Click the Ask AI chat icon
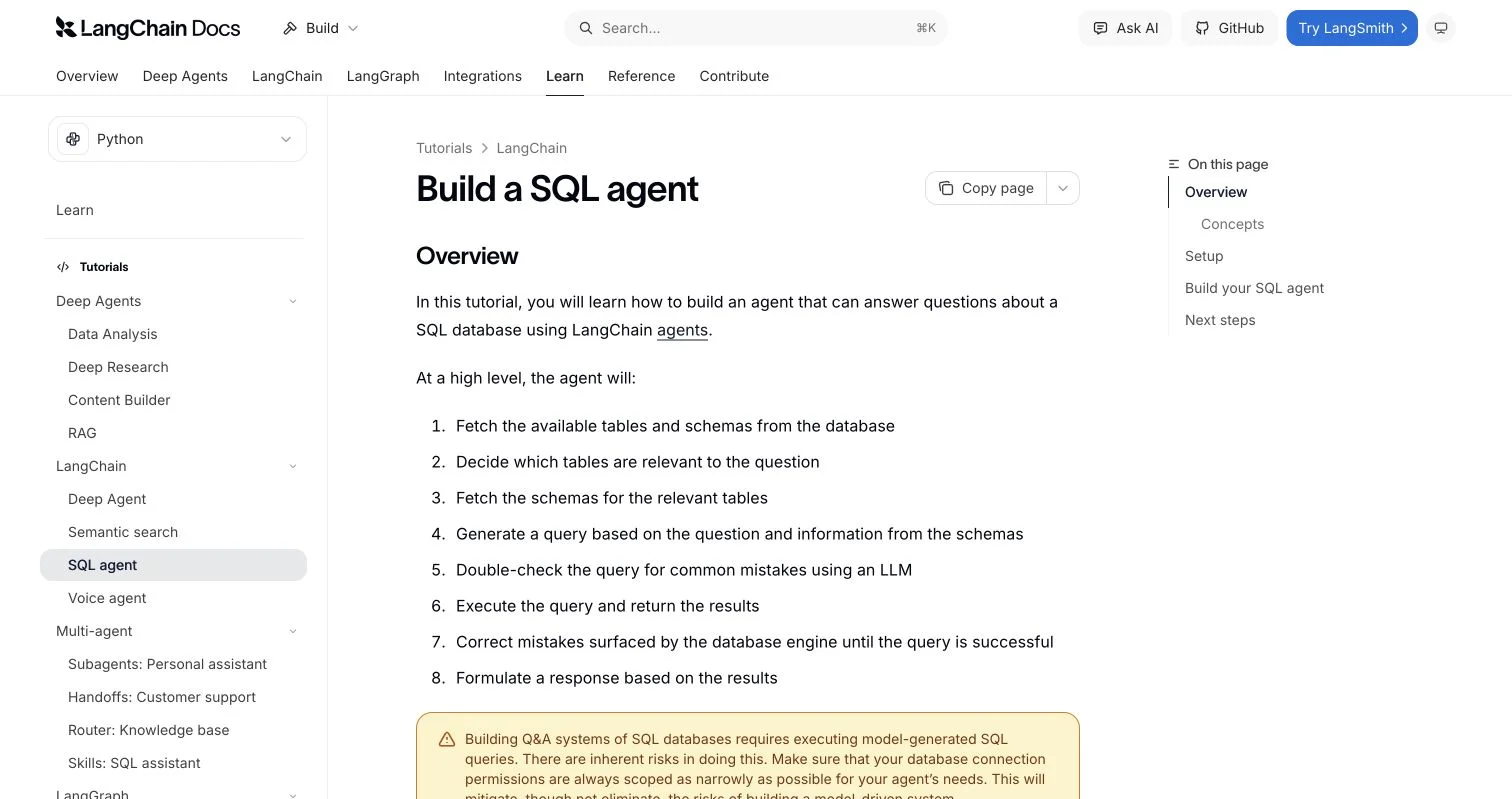Image resolution: width=1512 pixels, height=799 pixels. [1100, 28]
